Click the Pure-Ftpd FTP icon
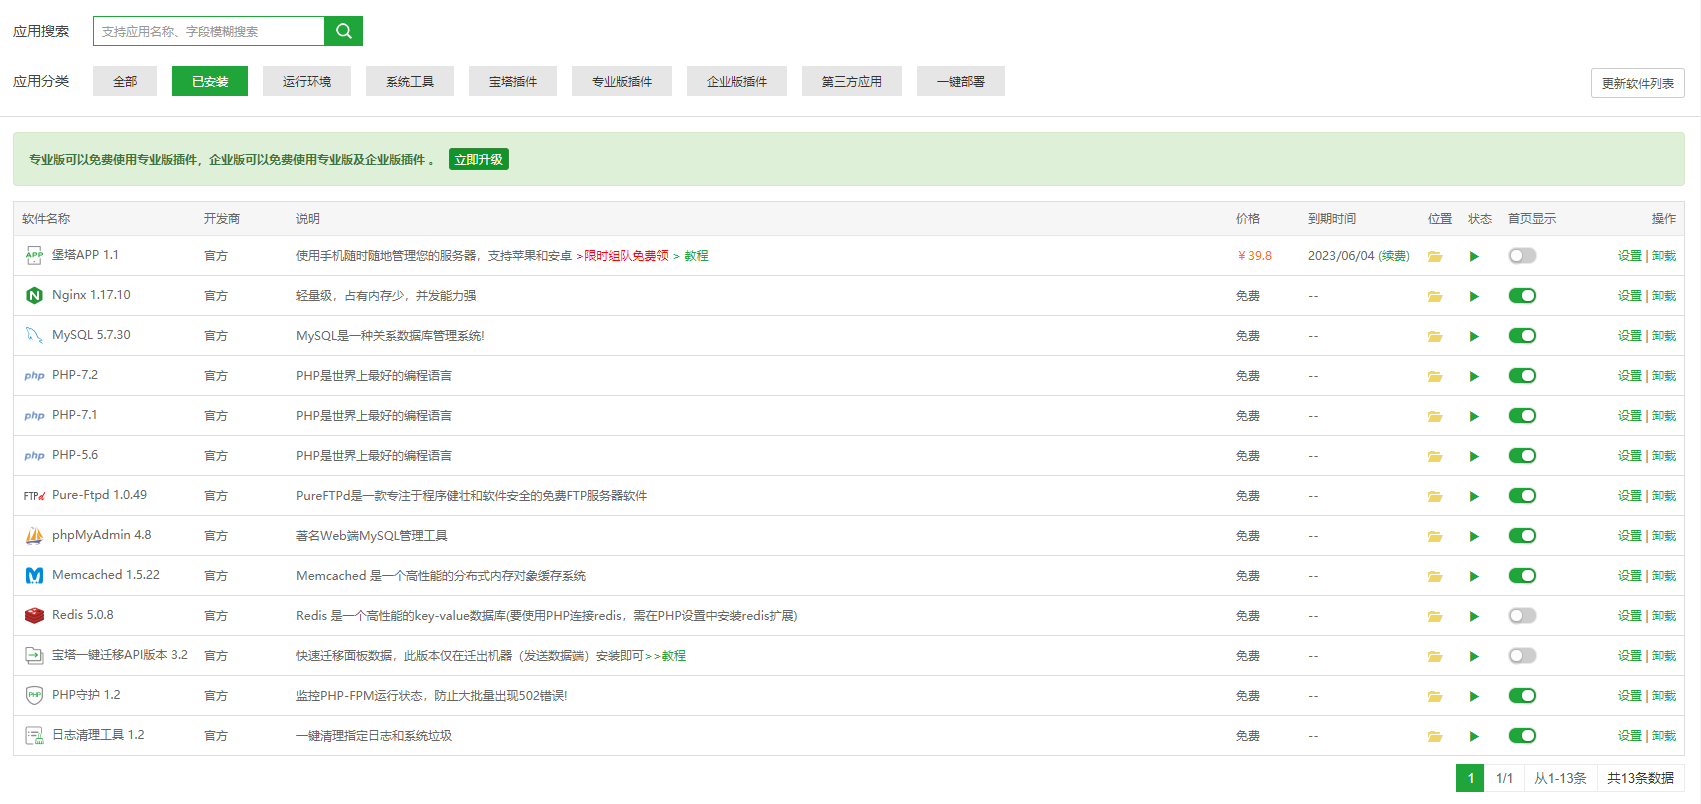Image resolution: width=1701 pixels, height=804 pixels. [34, 495]
